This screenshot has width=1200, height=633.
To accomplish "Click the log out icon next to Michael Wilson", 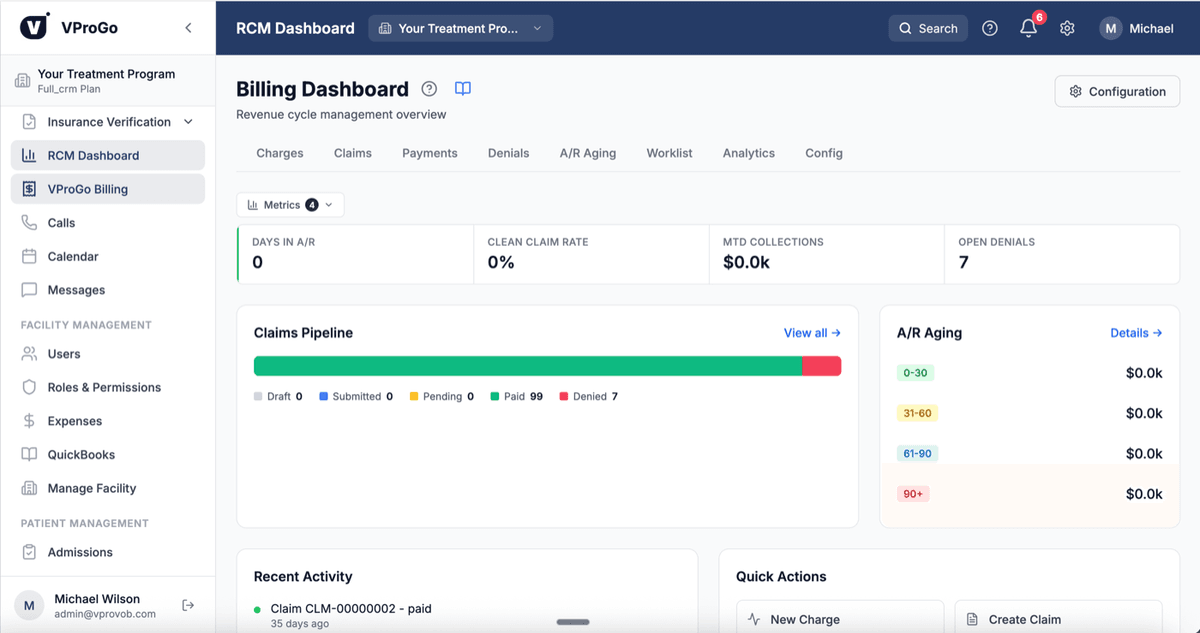I will coord(187,604).
